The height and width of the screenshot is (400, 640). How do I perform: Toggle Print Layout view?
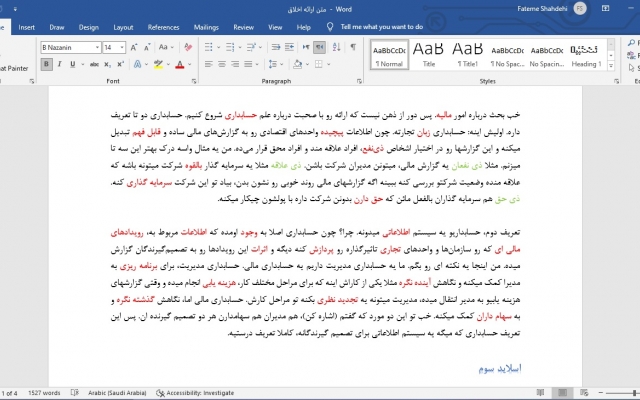point(562,393)
